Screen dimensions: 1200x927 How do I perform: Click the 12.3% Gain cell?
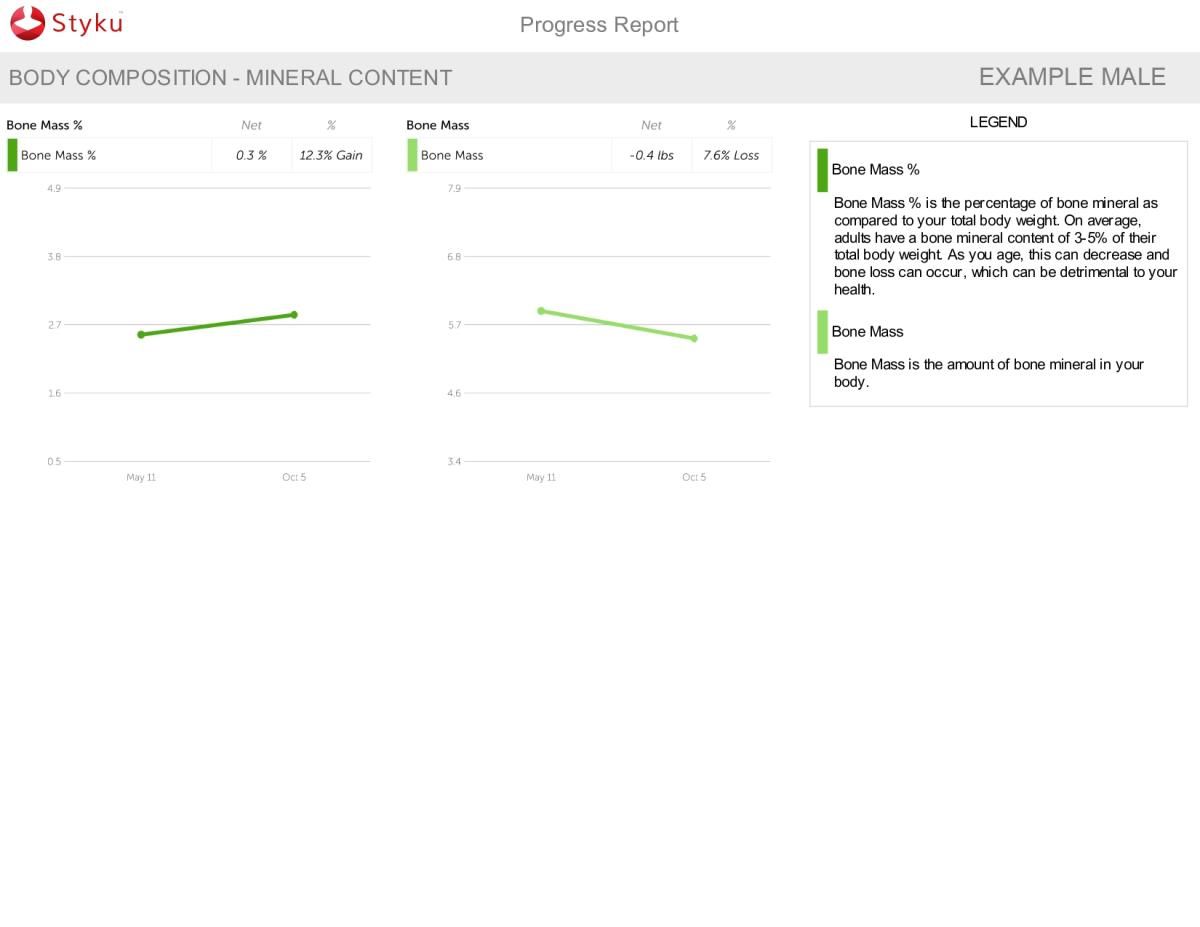coord(331,155)
